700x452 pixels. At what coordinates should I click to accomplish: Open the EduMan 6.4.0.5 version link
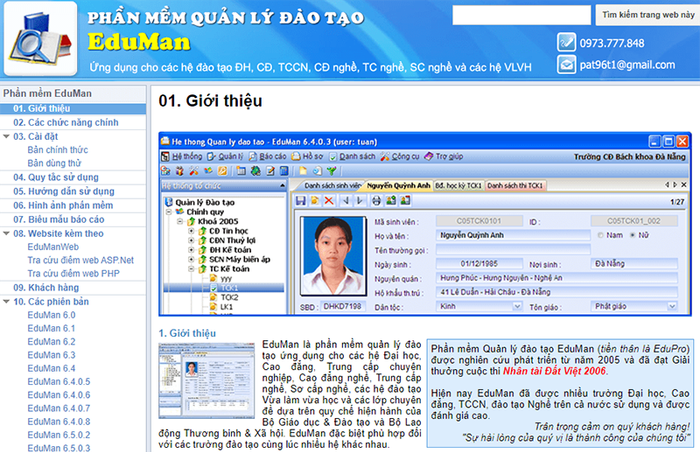click(x=58, y=381)
